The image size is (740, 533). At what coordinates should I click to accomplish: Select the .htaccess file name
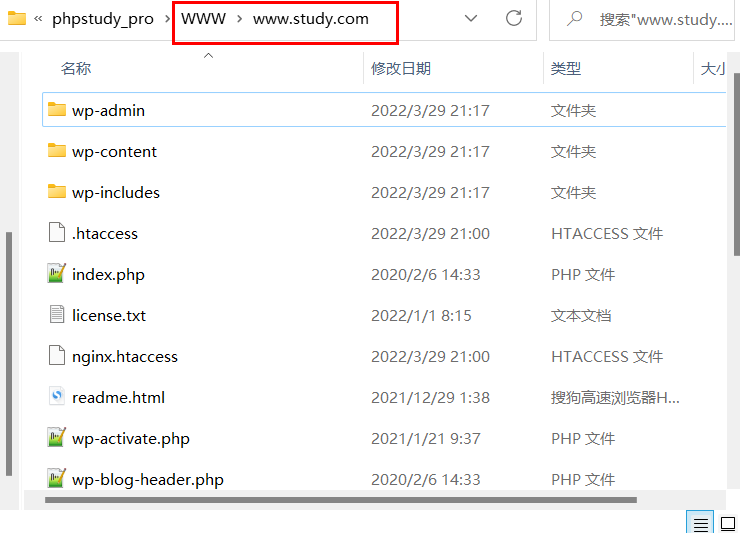pos(105,233)
